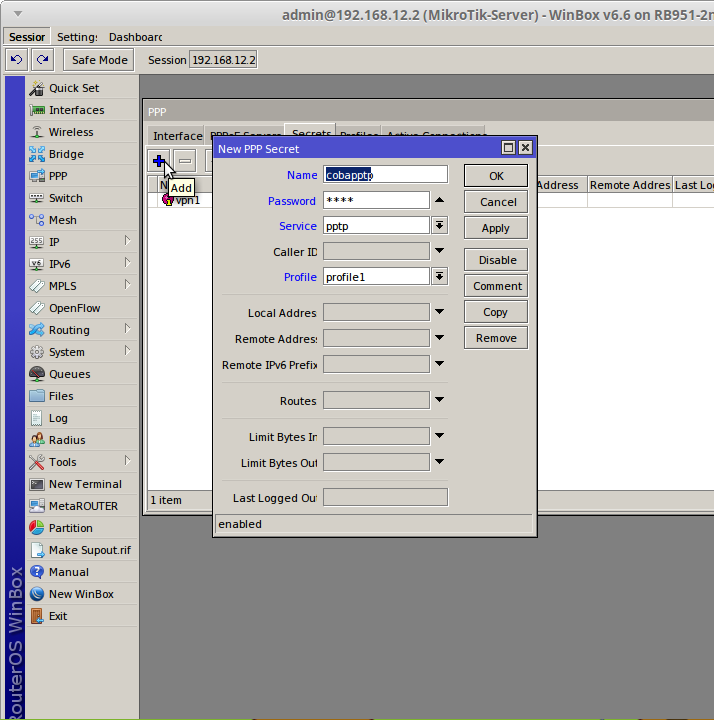714x720 pixels.
Task: Open the Wireless section
Action: tap(83, 132)
